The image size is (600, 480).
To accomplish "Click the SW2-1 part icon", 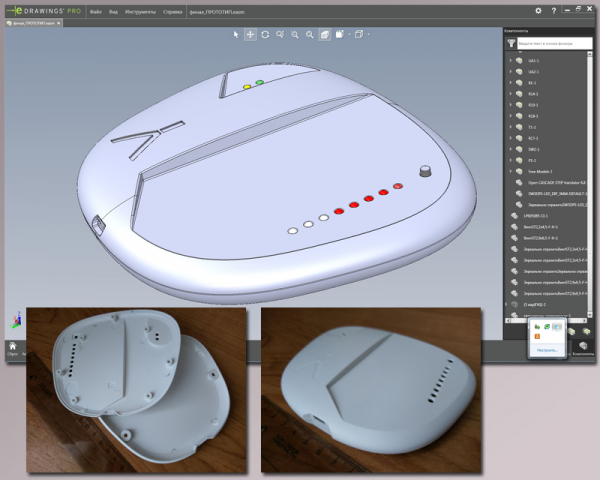I will coord(519,149).
